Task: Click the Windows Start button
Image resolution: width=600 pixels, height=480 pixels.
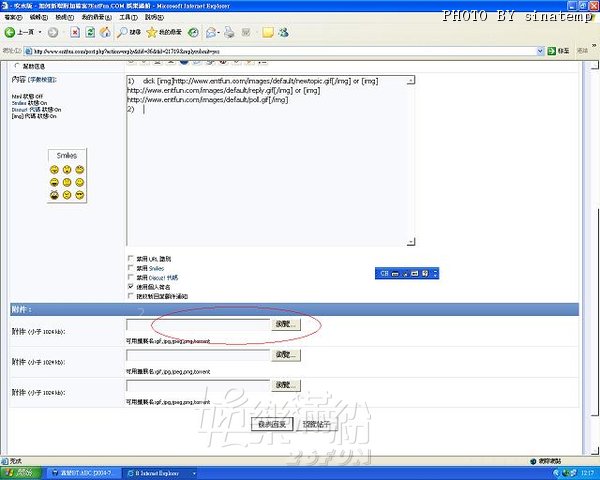Action: point(20,472)
